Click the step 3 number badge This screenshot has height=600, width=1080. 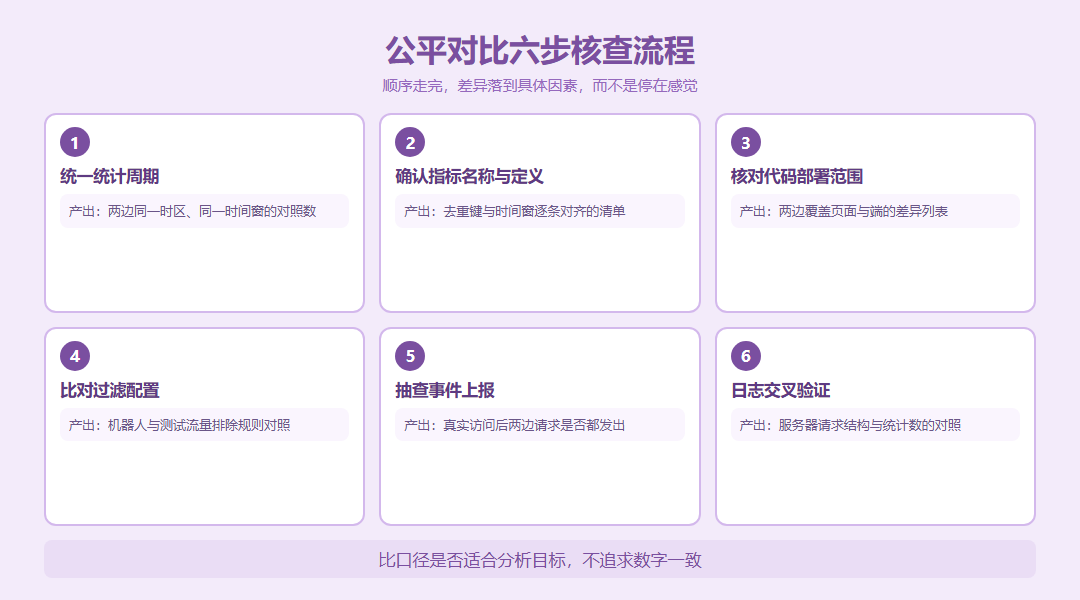click(745, 143)
